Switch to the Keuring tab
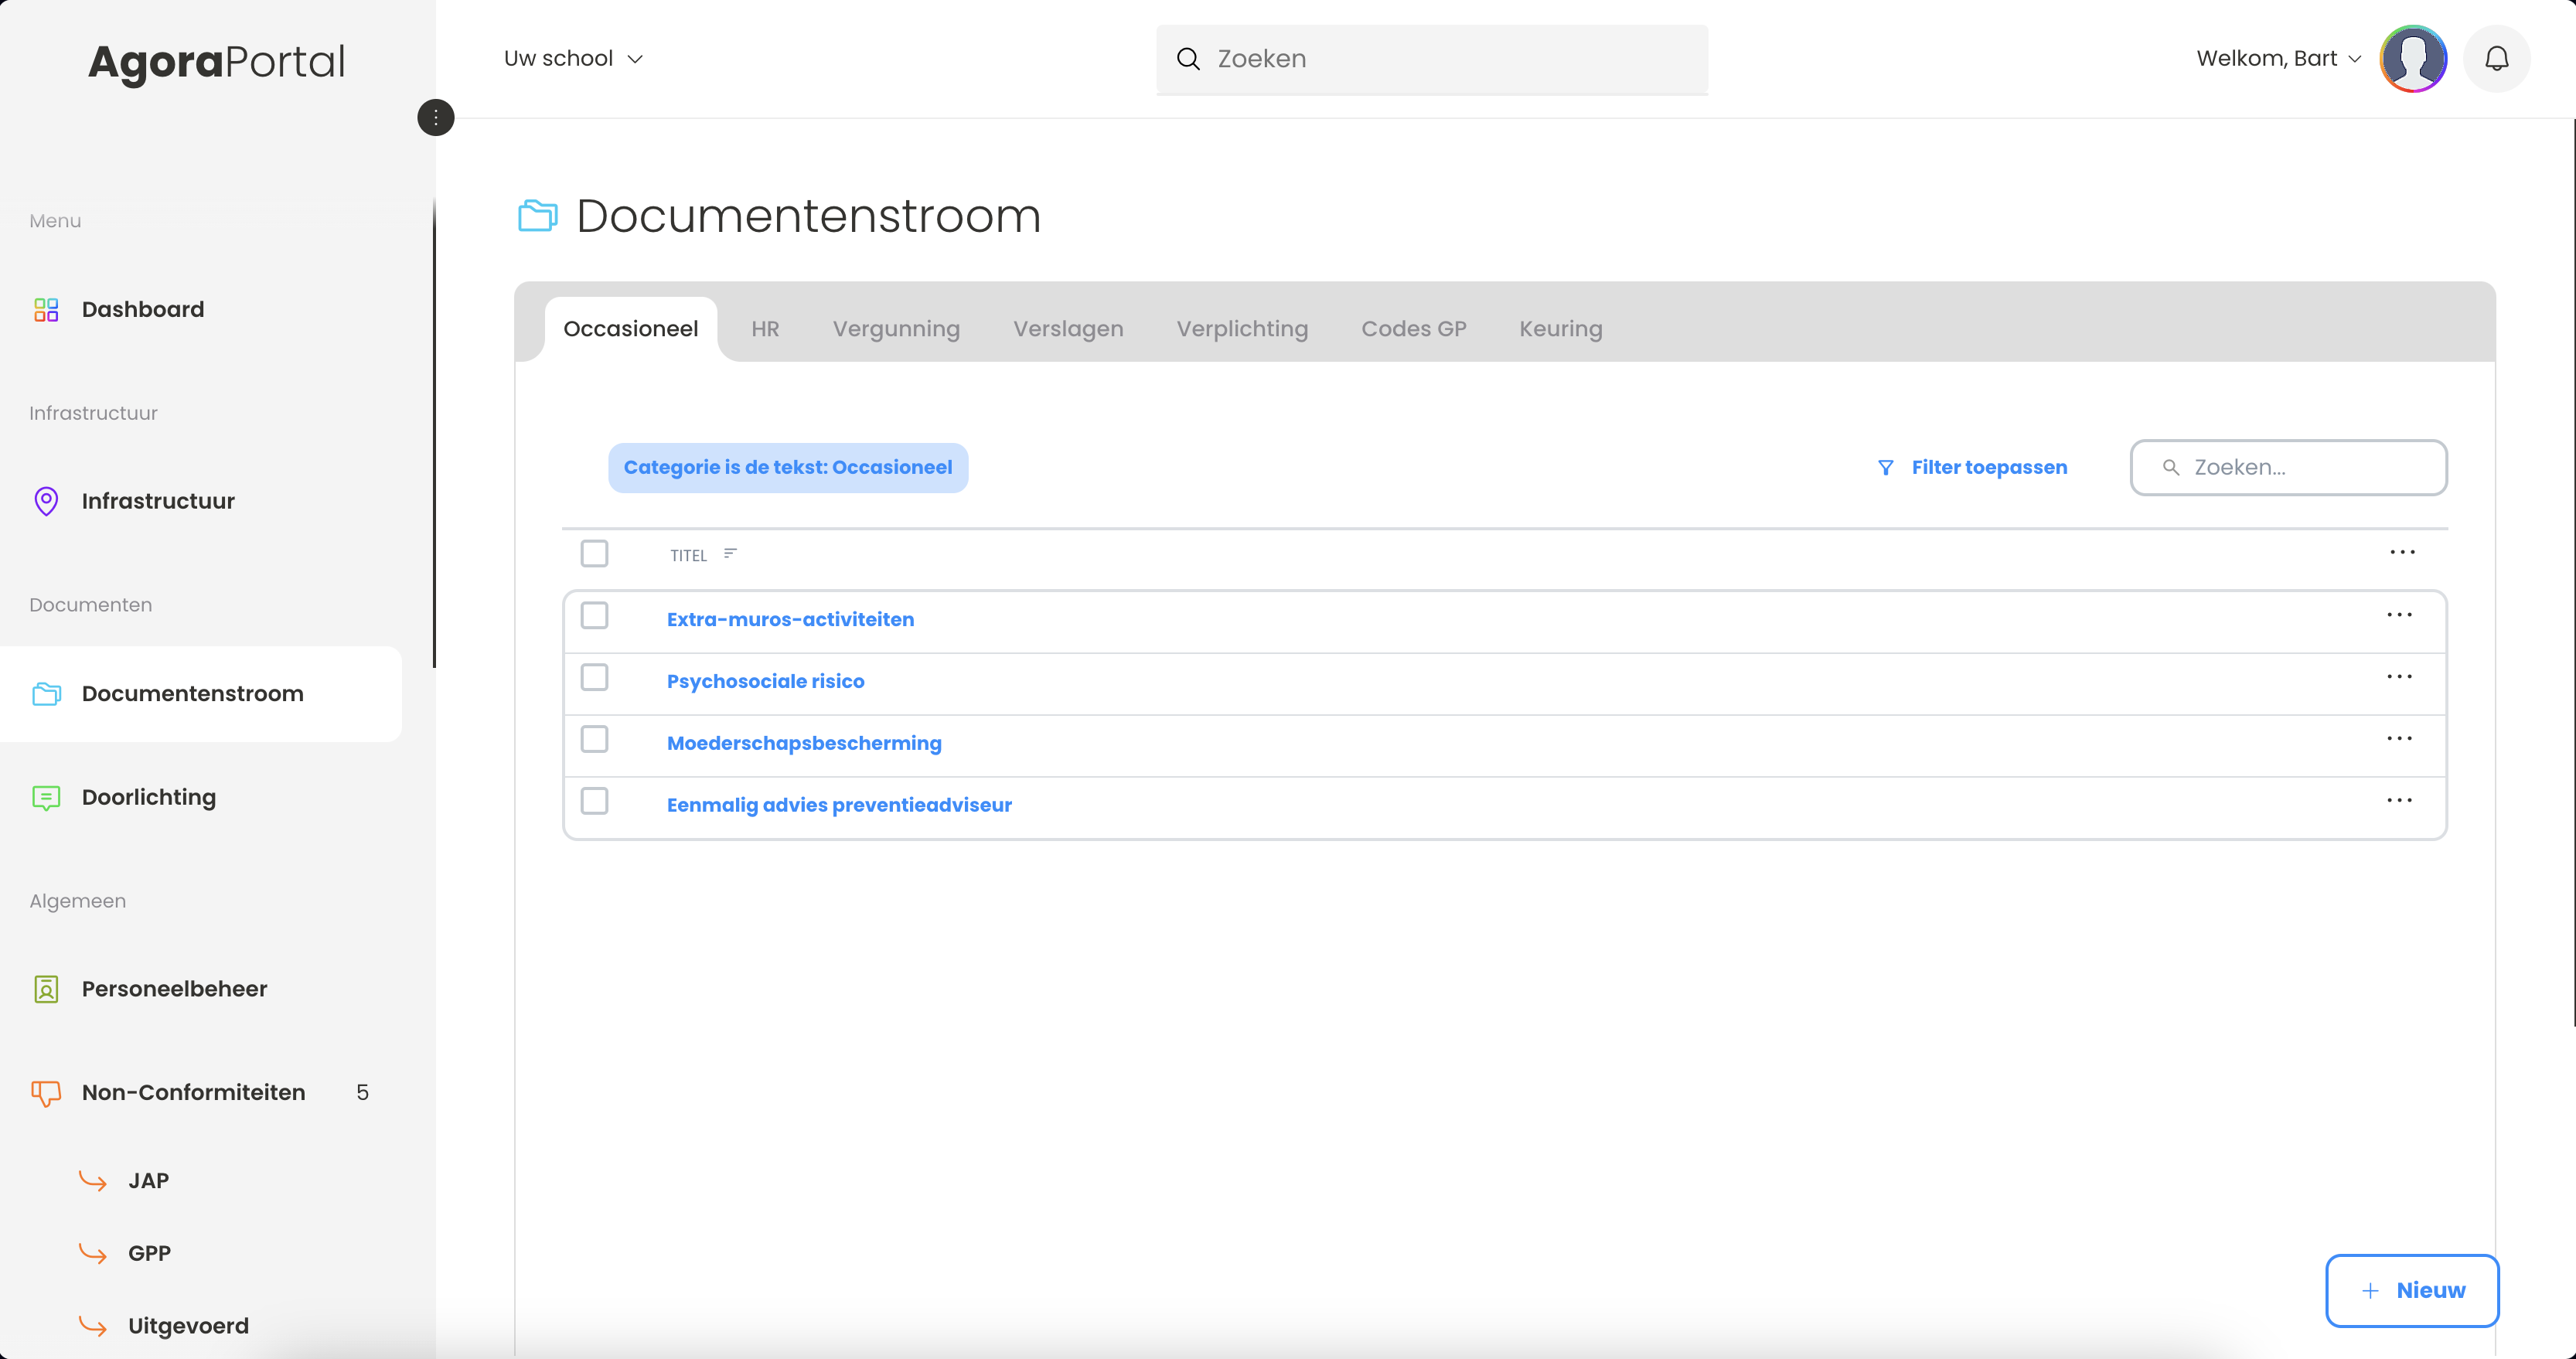Viewport: 2576px width, 1359px height. (x=1560, y=329)
